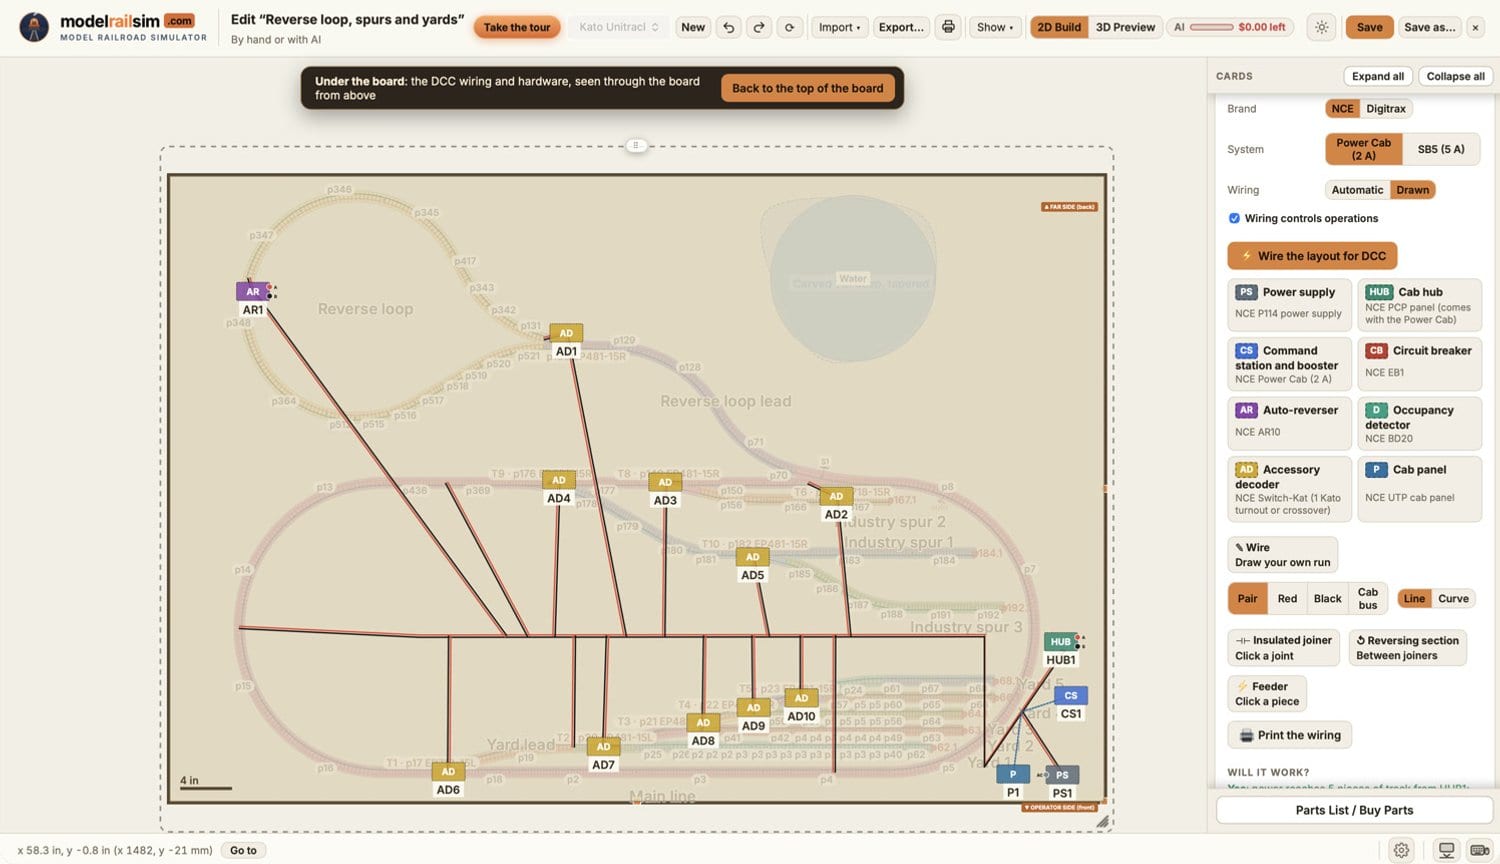The width and height of the screenshot is (1500, 864).
Task: Open the Kato Unitrack library dropdown
Action: click(x=619, y=27)
